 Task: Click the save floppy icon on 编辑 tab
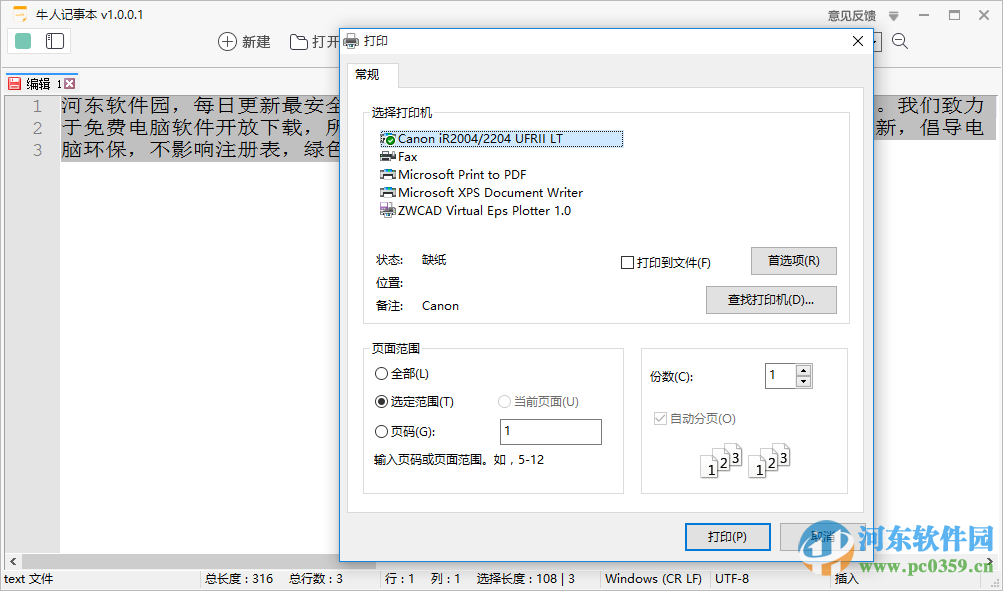13,82
